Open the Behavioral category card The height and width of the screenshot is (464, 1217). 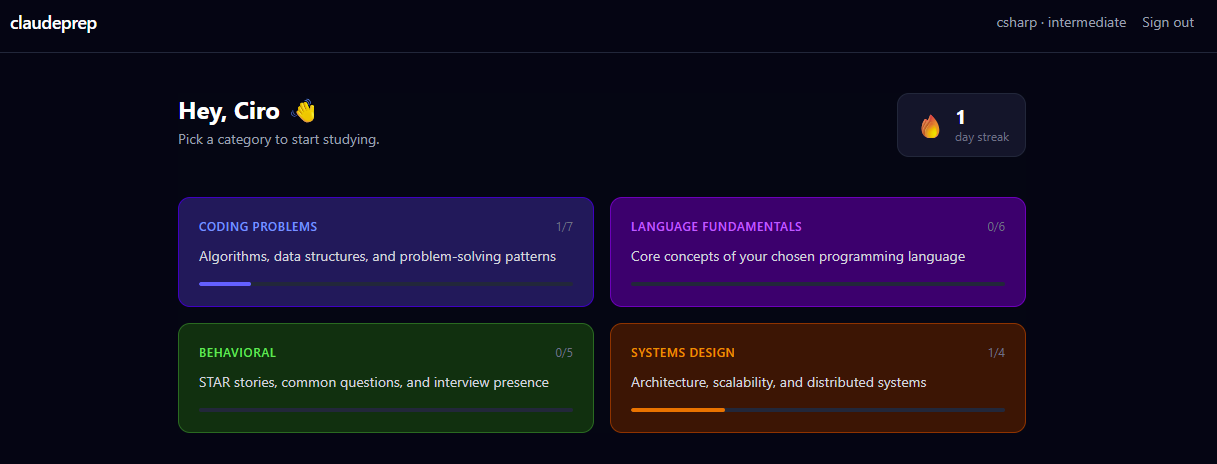click(x=385, y=377)
